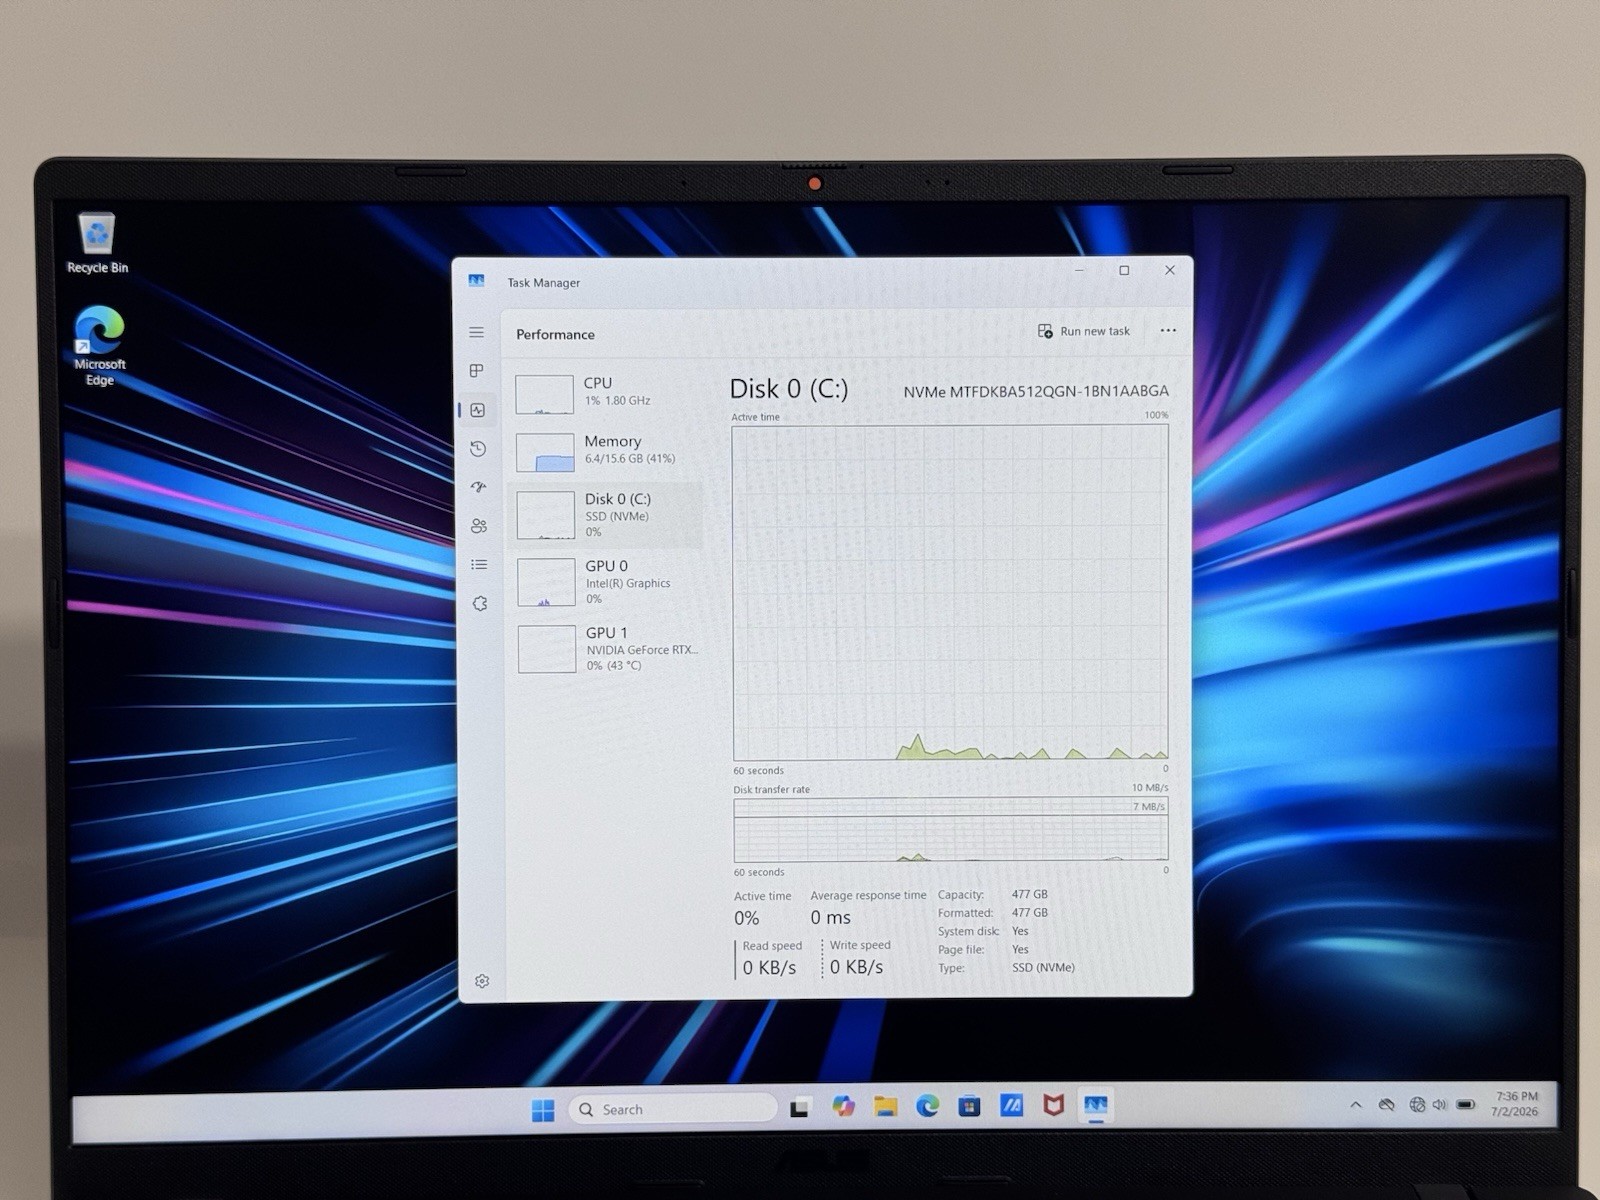
Task: Close the Task Manager window
Action: point(1169,270)
